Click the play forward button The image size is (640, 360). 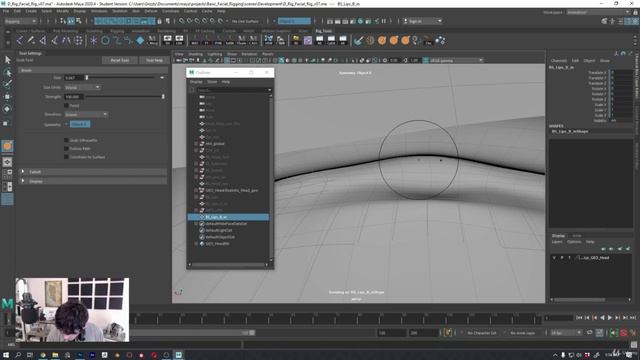pos(610,318)
